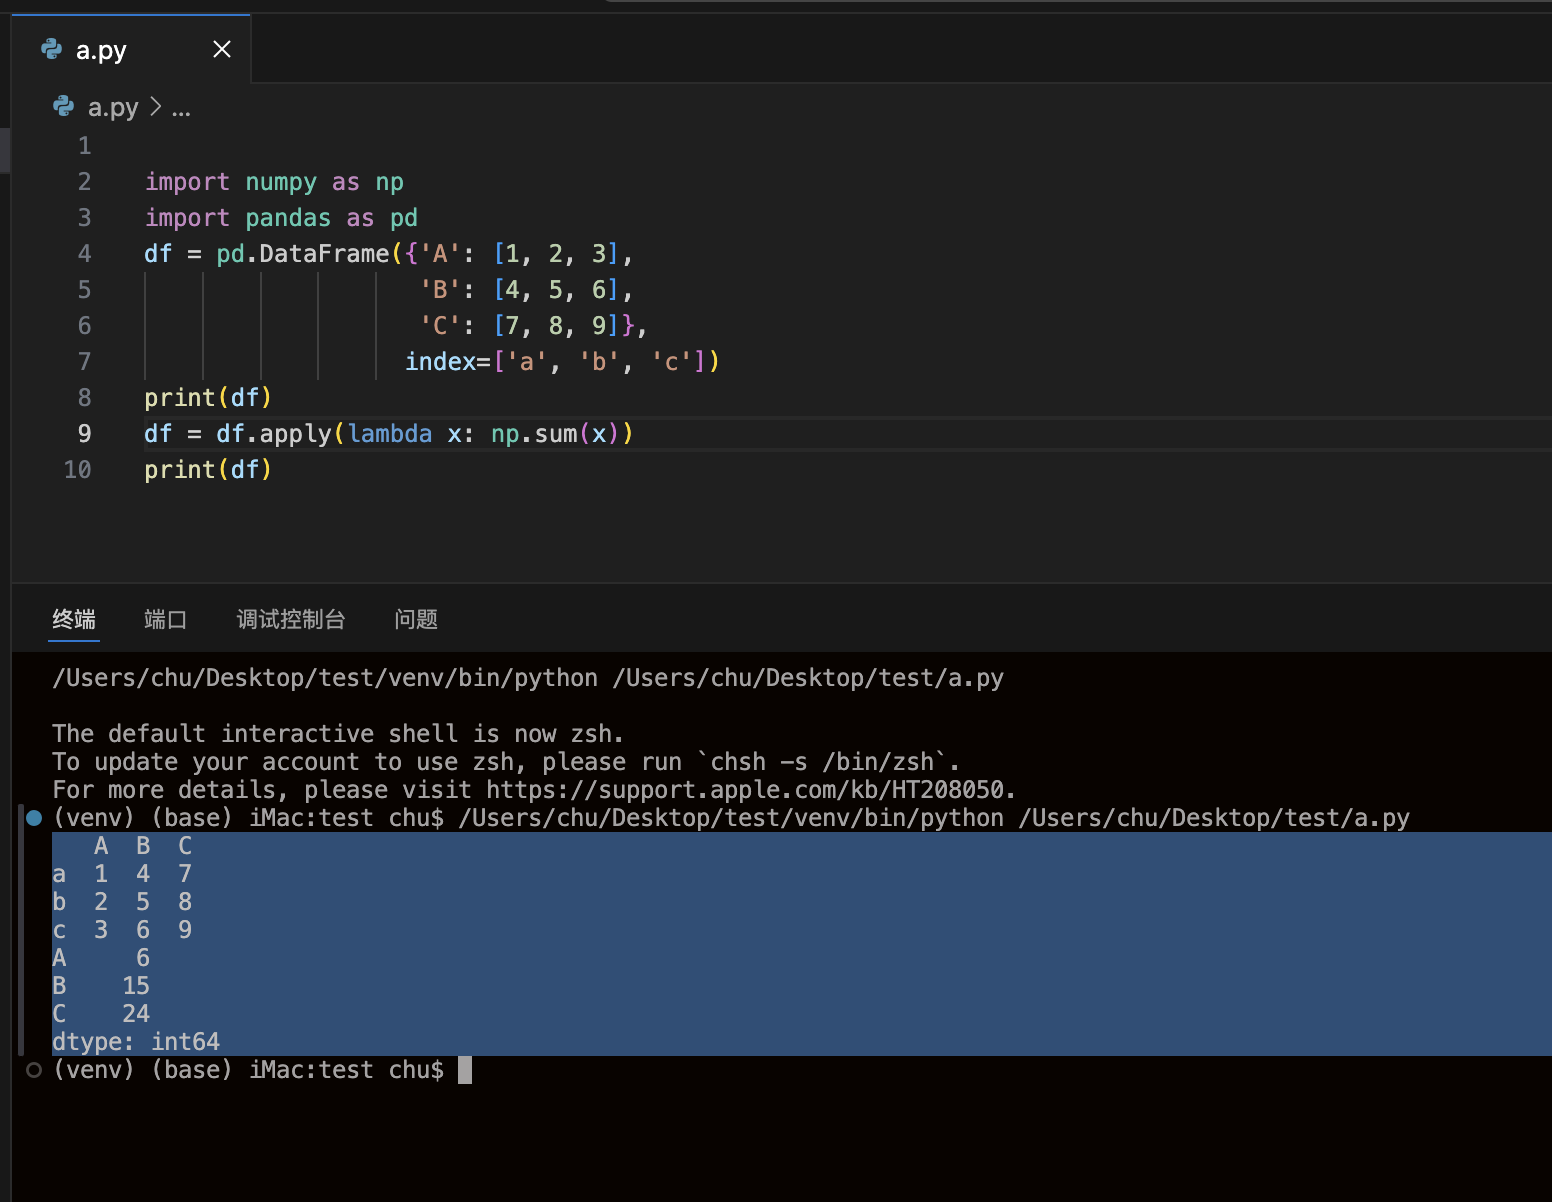Click the Python icon on a.py tab
This screenshot has width=1552, height=1202.
(x=52, y=49)
